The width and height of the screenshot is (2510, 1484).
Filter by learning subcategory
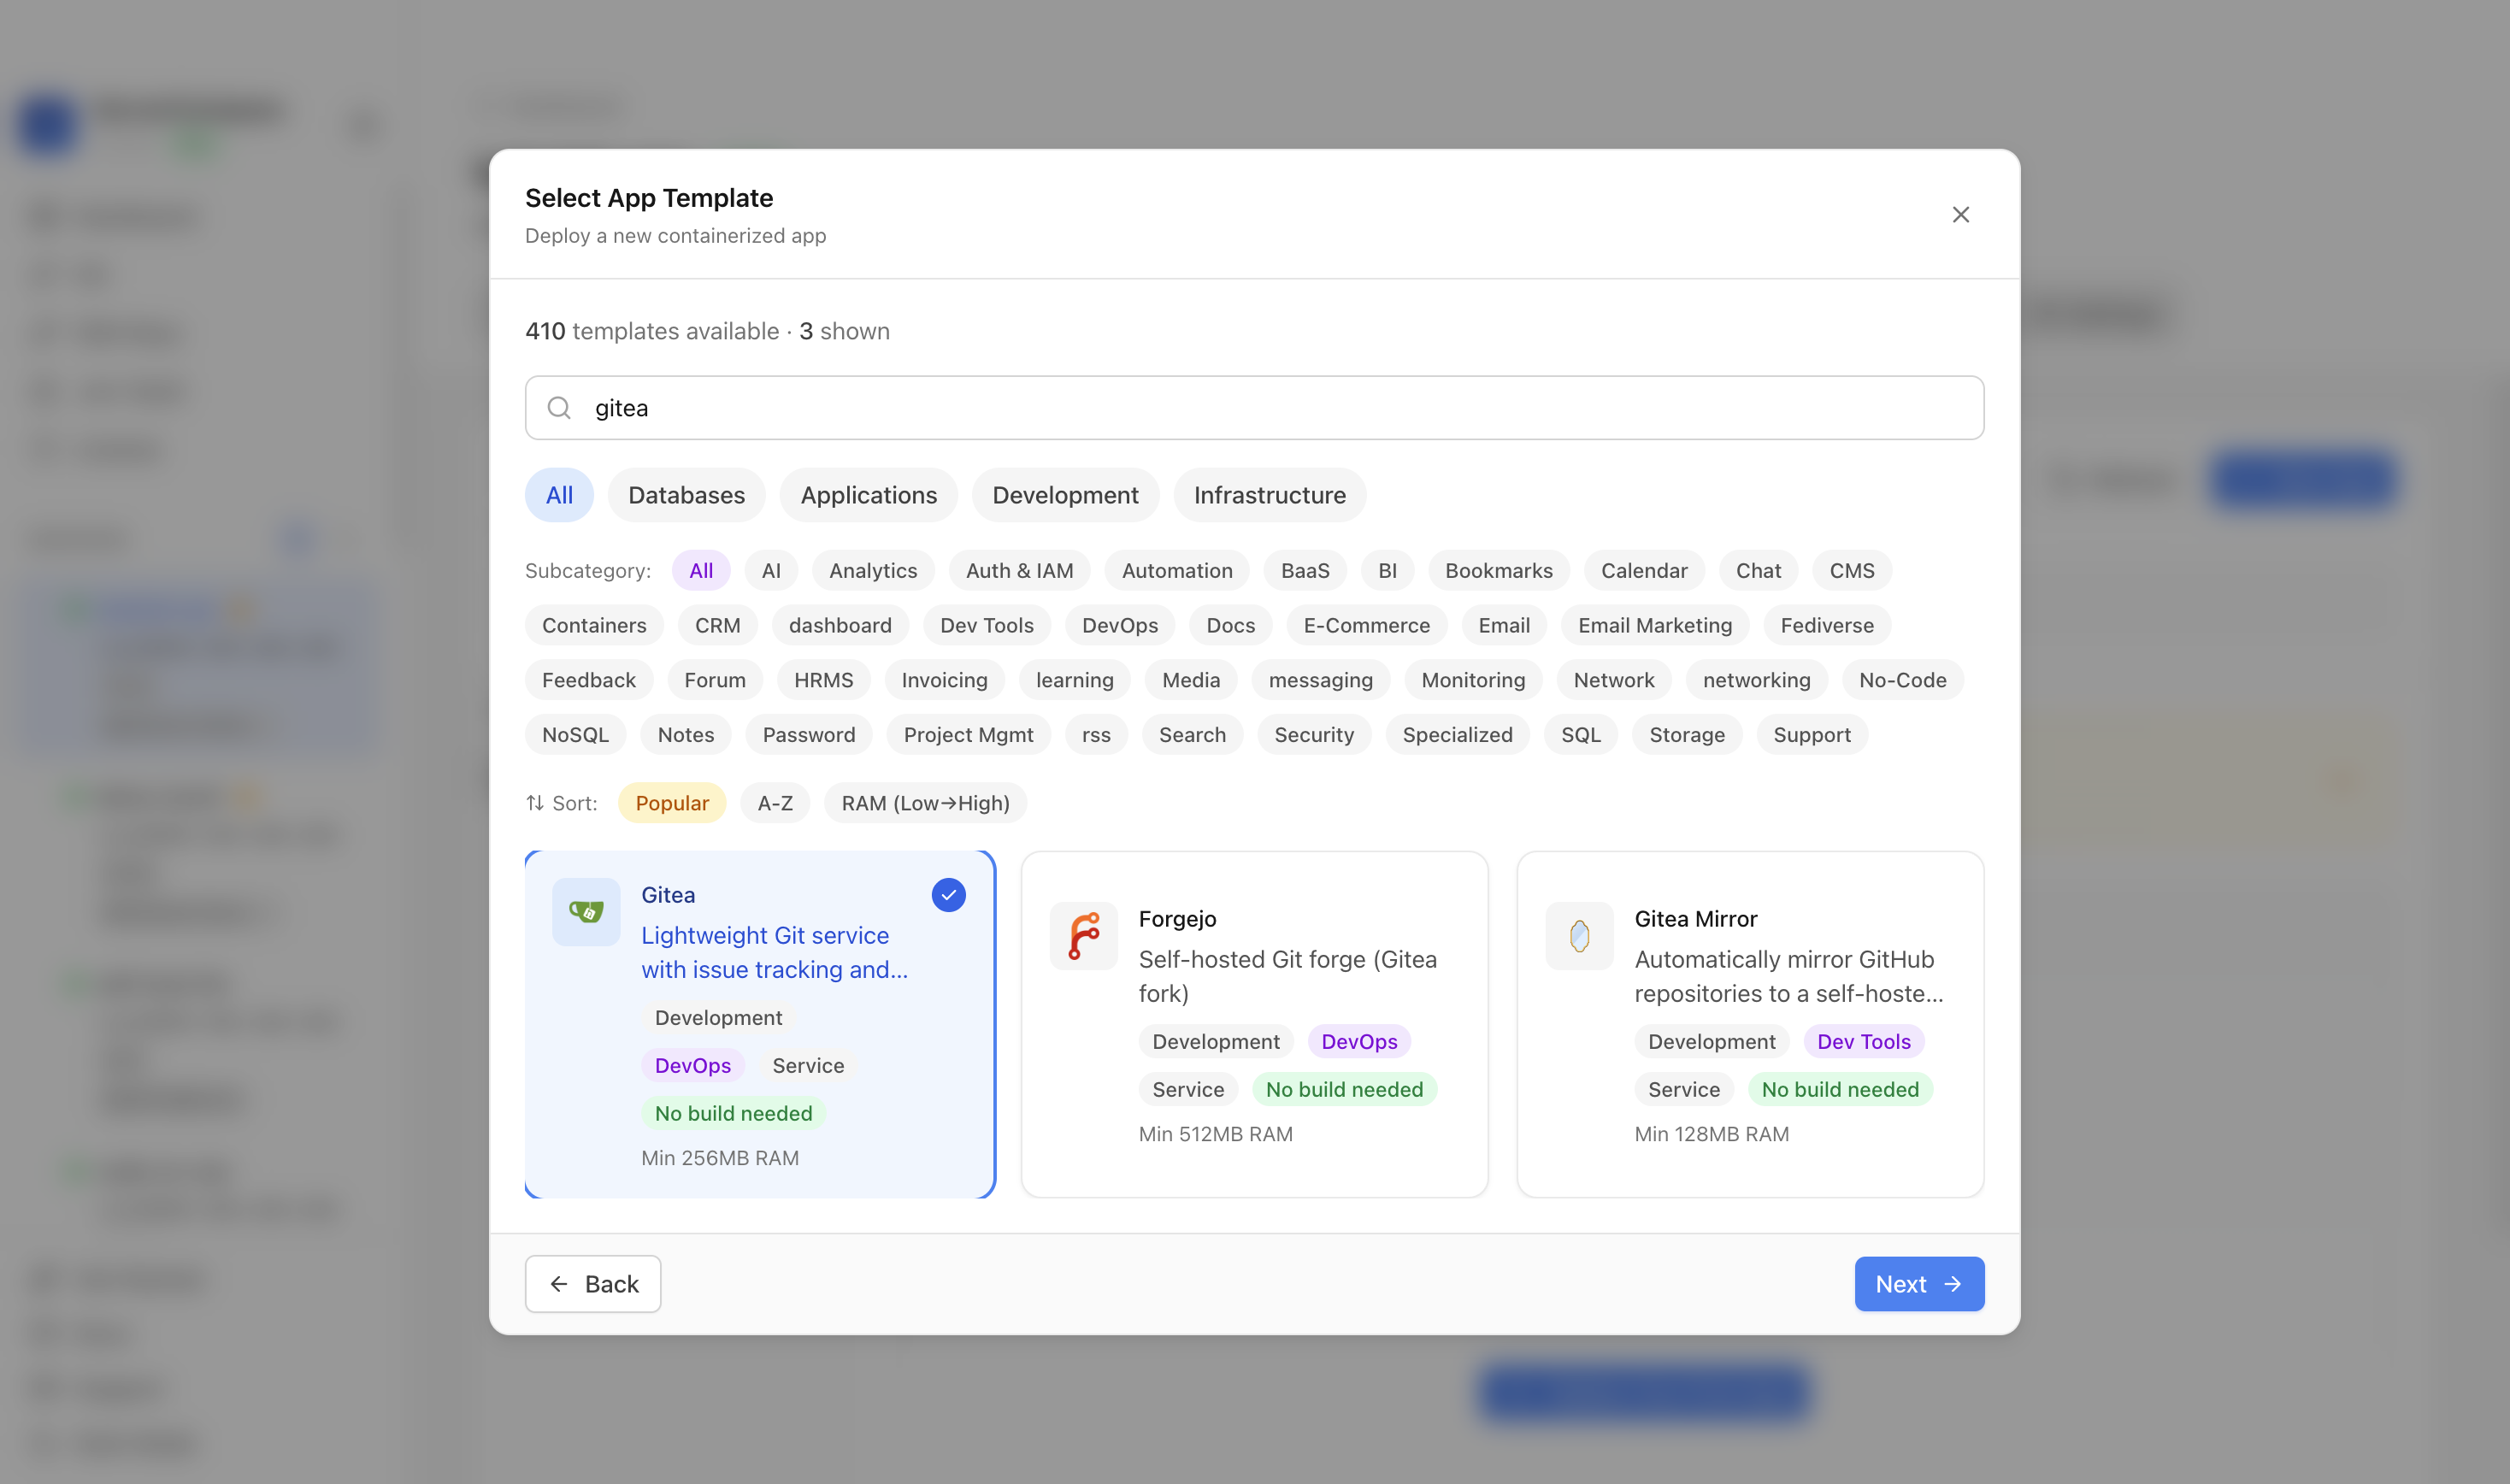(x=1074, y=680)
